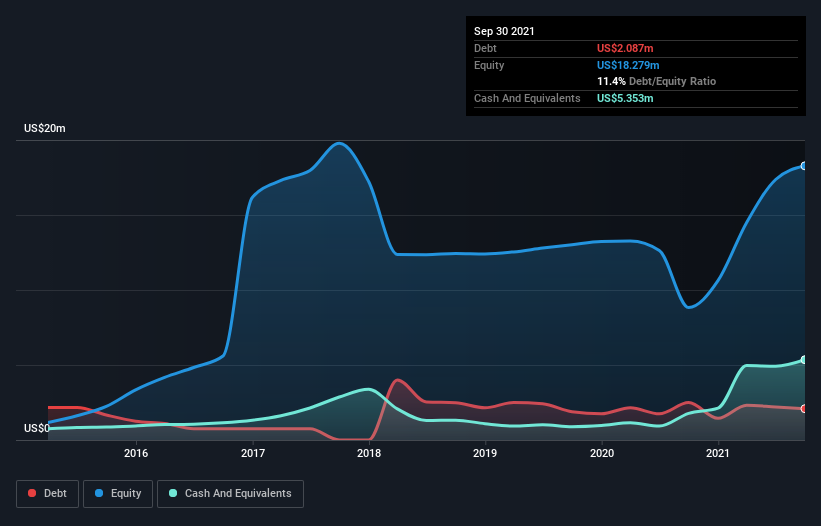821x526 pixels.
Task: Click the US$5.353m cash value
Action: point(625,98)
